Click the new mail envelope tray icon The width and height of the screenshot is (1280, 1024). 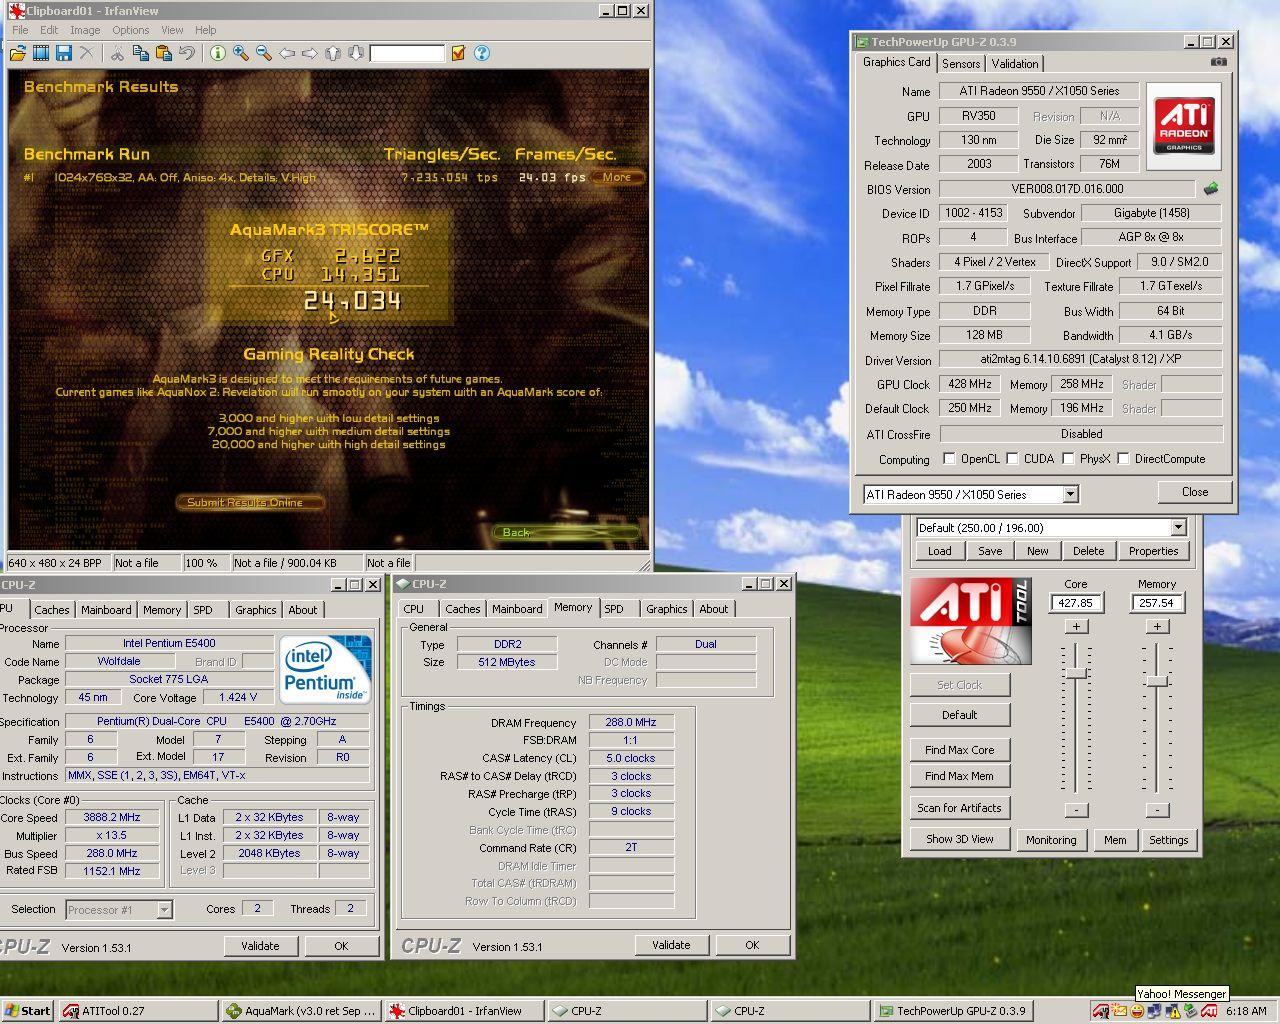click(x=1119, y=1011)
